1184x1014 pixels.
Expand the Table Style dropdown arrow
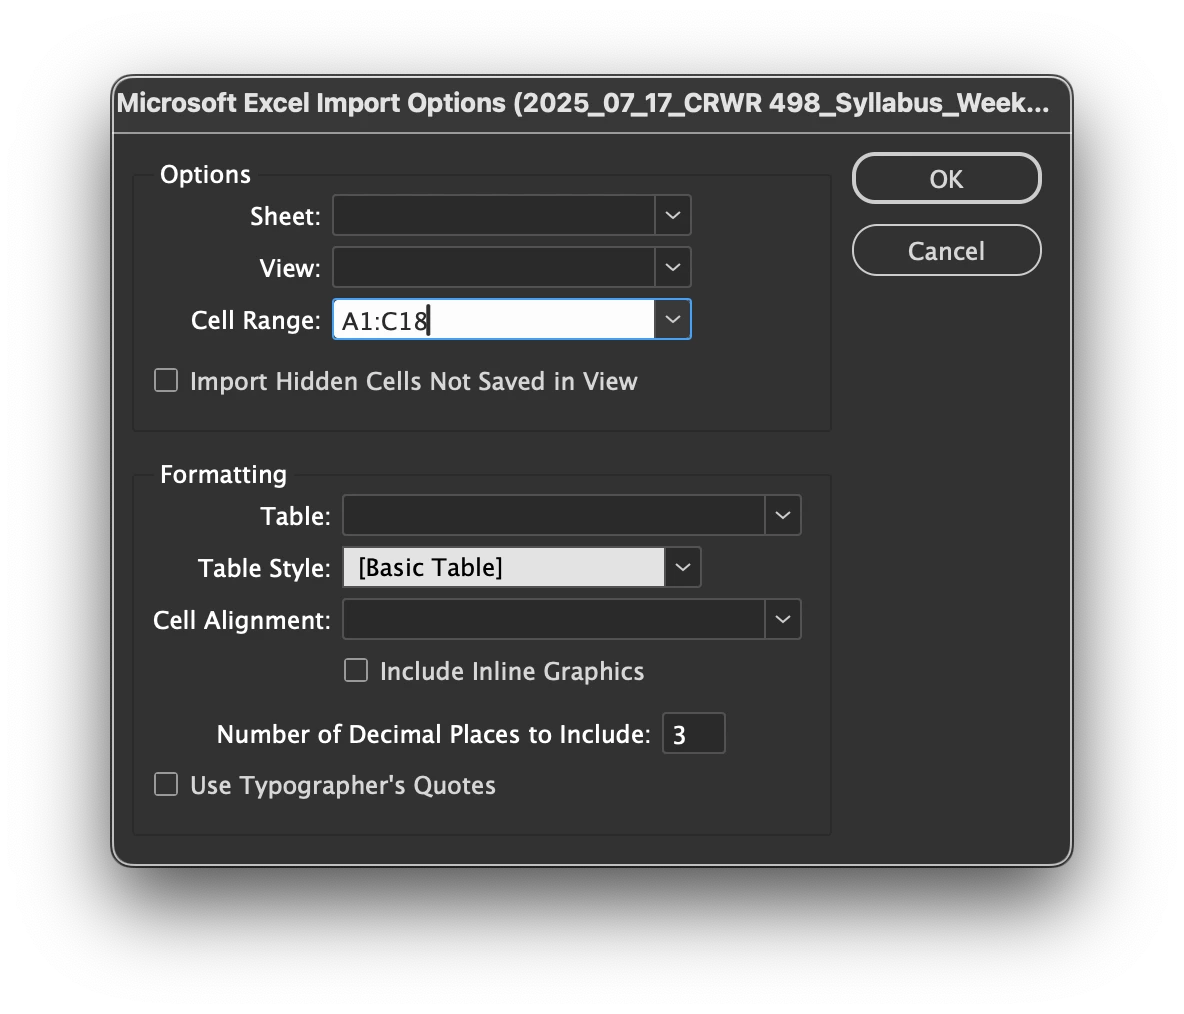(x=683, y=567)
